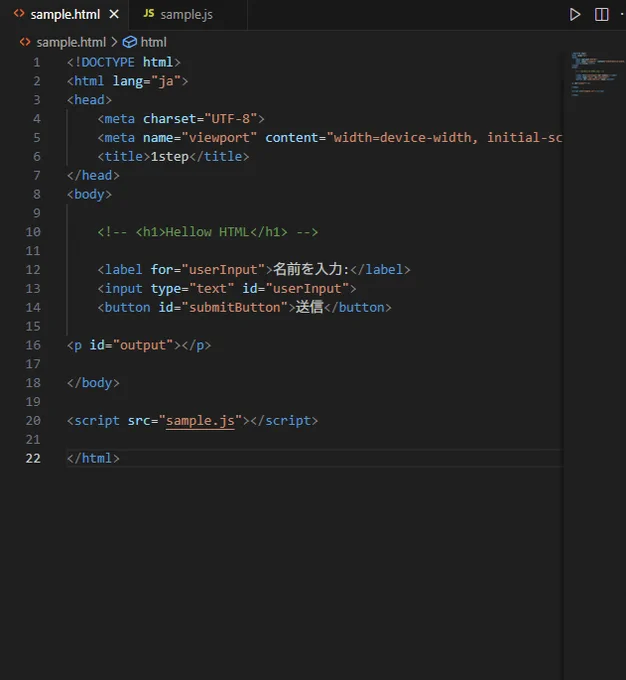Click the opening <head> tag
This screenshot has height=680, width=626.
pyautogui.click(x=89, y=100)
